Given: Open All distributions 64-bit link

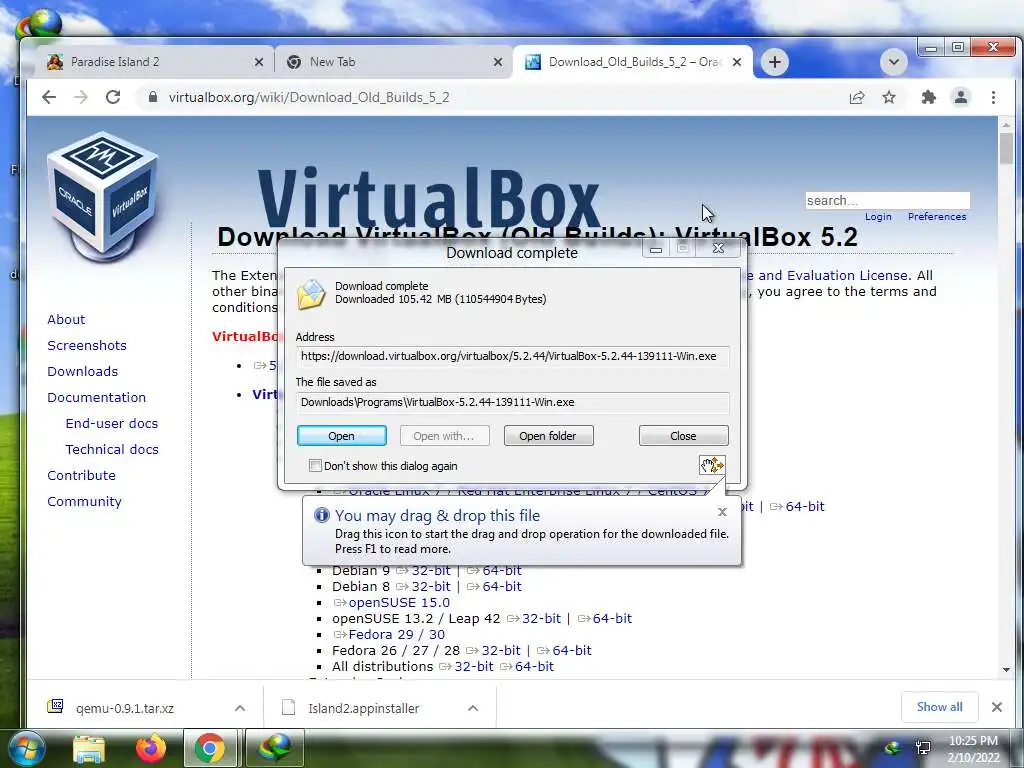Looking at the screenshot, I should tap(534, 667).
